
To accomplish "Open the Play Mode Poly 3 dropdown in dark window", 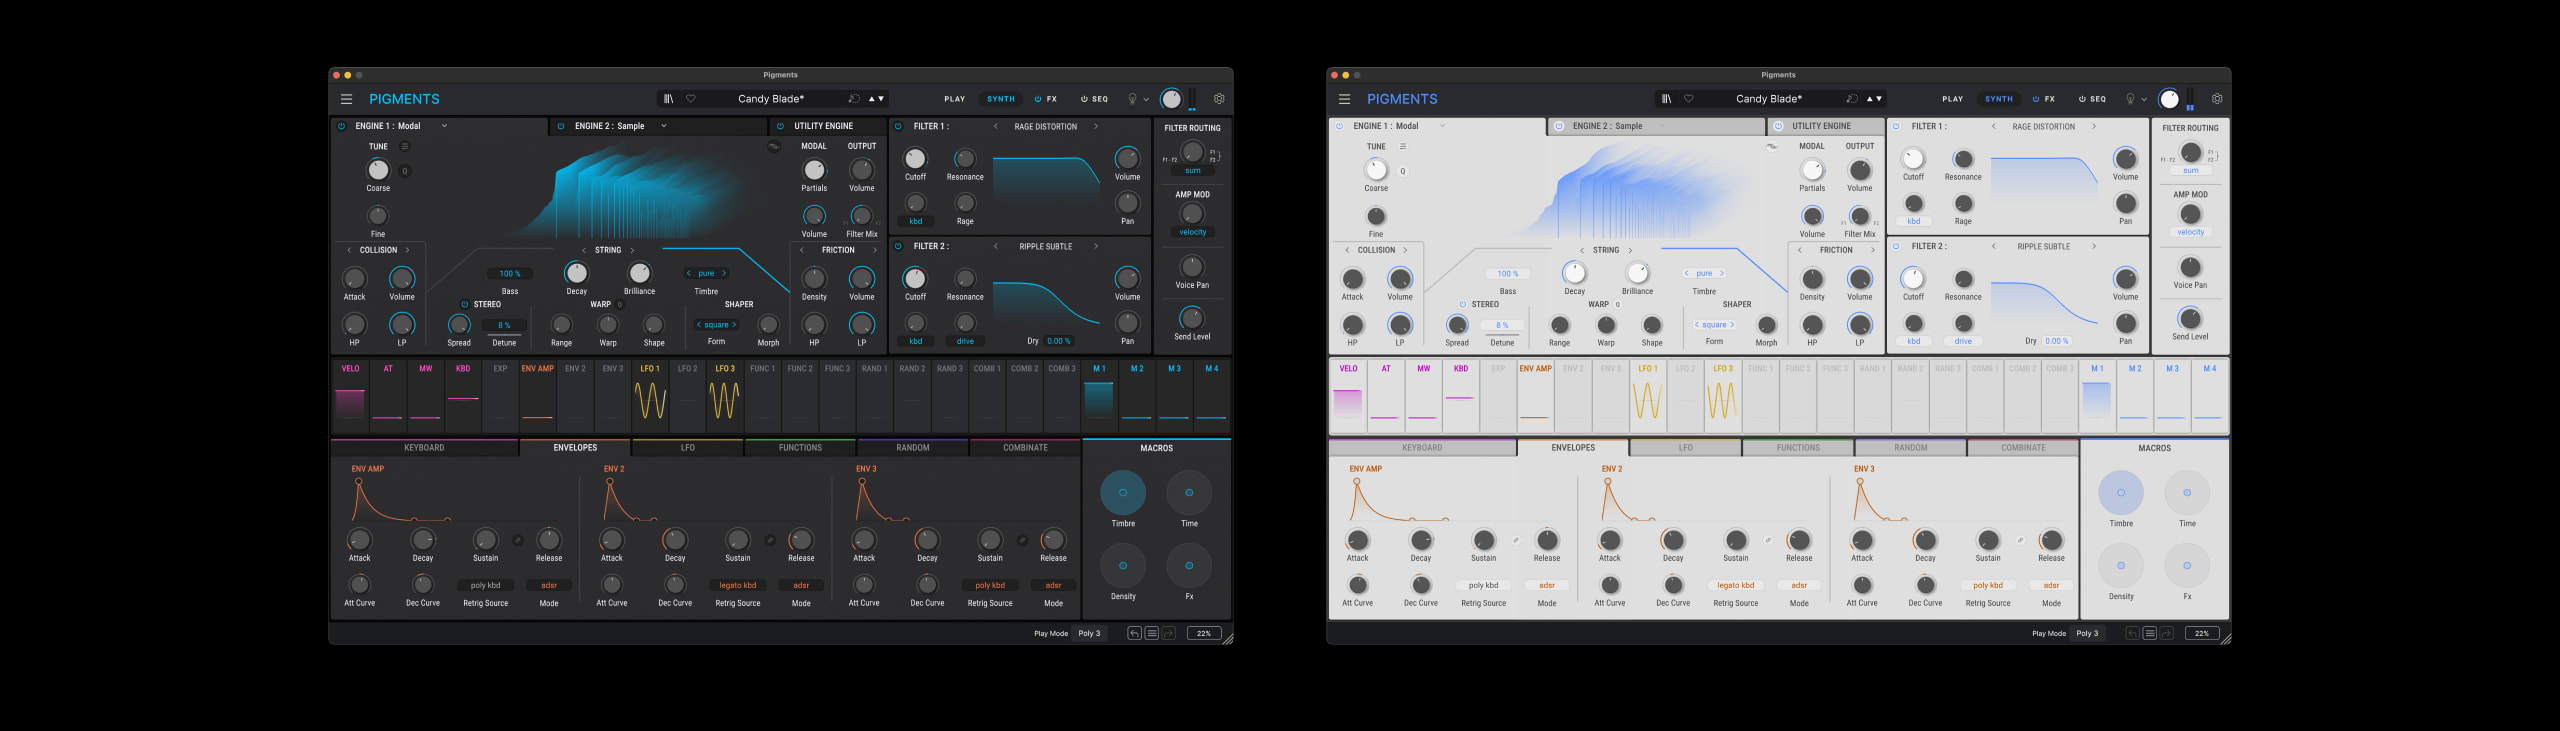I will click(x=1089, y=633).
